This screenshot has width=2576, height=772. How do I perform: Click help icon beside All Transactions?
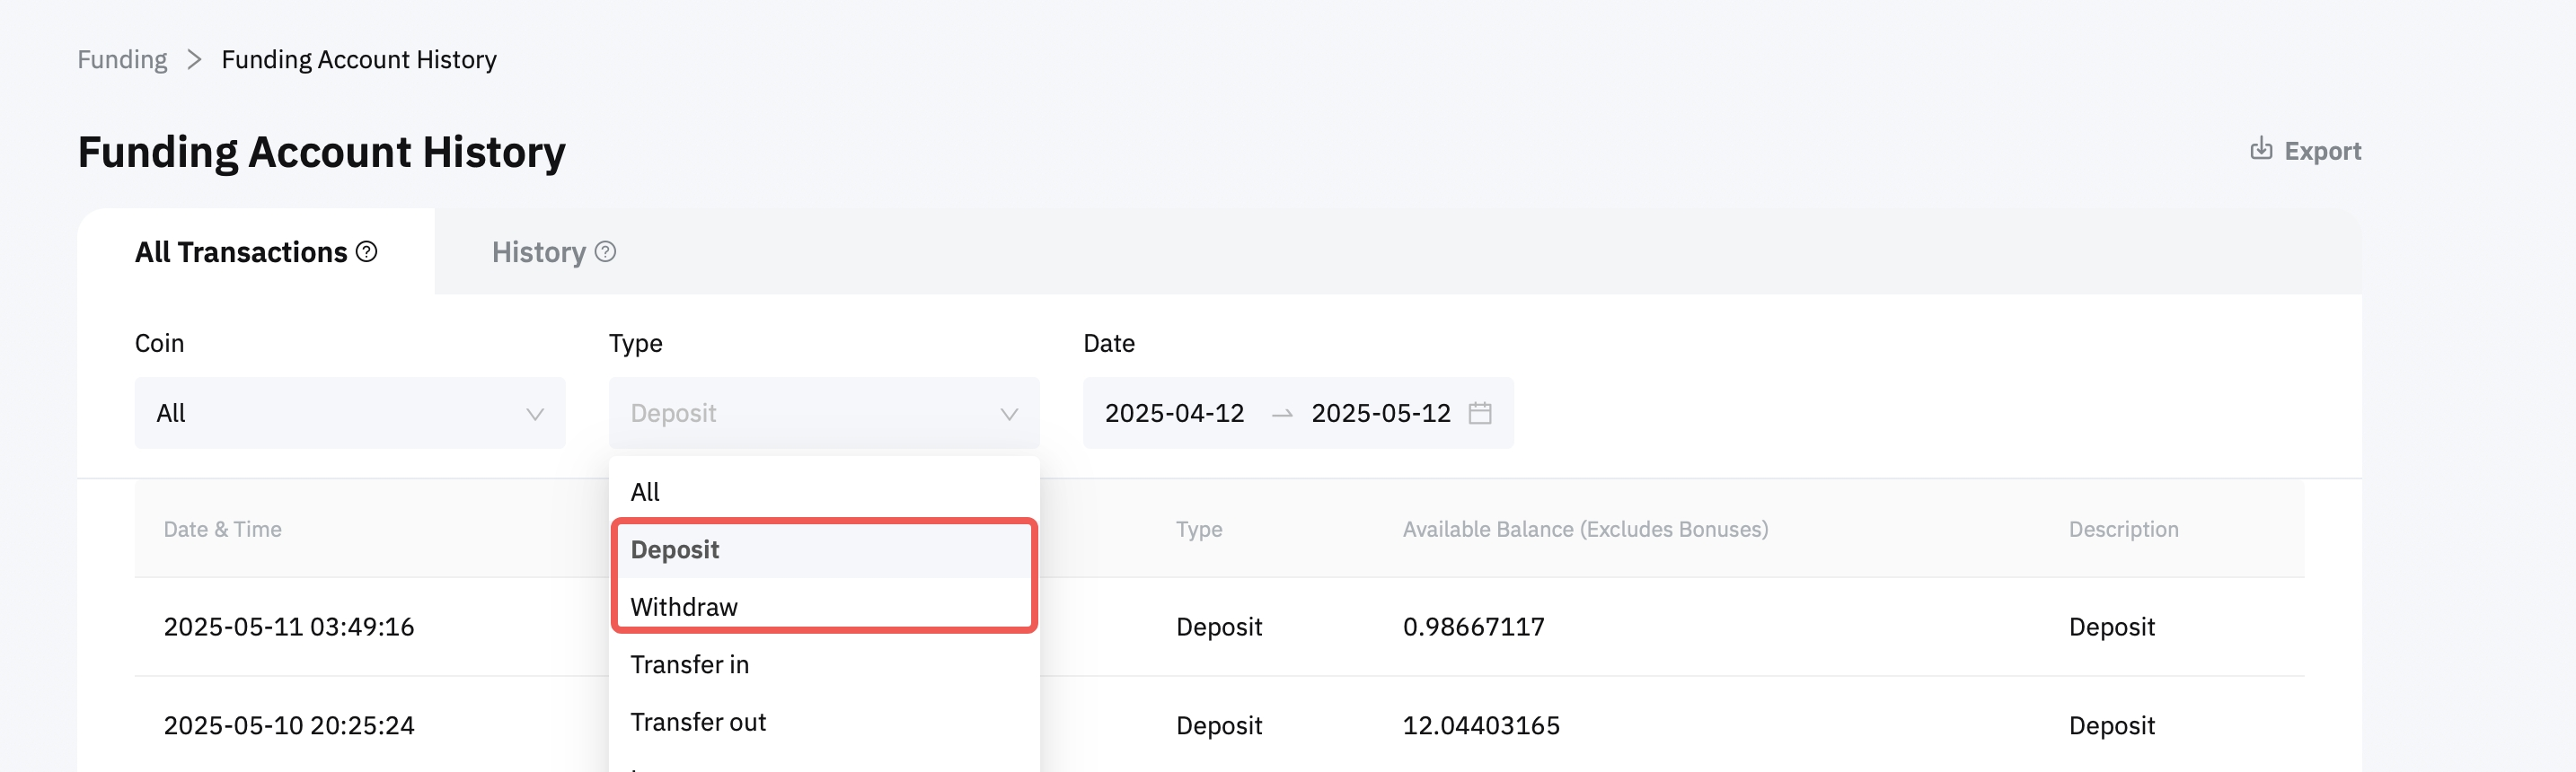click(367, 252)
